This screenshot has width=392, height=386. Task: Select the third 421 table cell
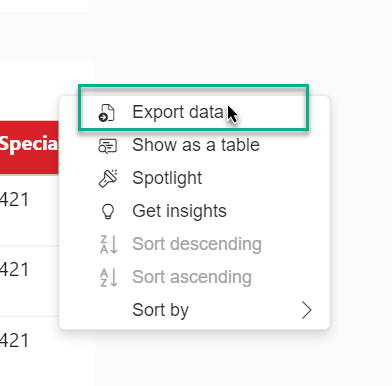coord(14,340)
